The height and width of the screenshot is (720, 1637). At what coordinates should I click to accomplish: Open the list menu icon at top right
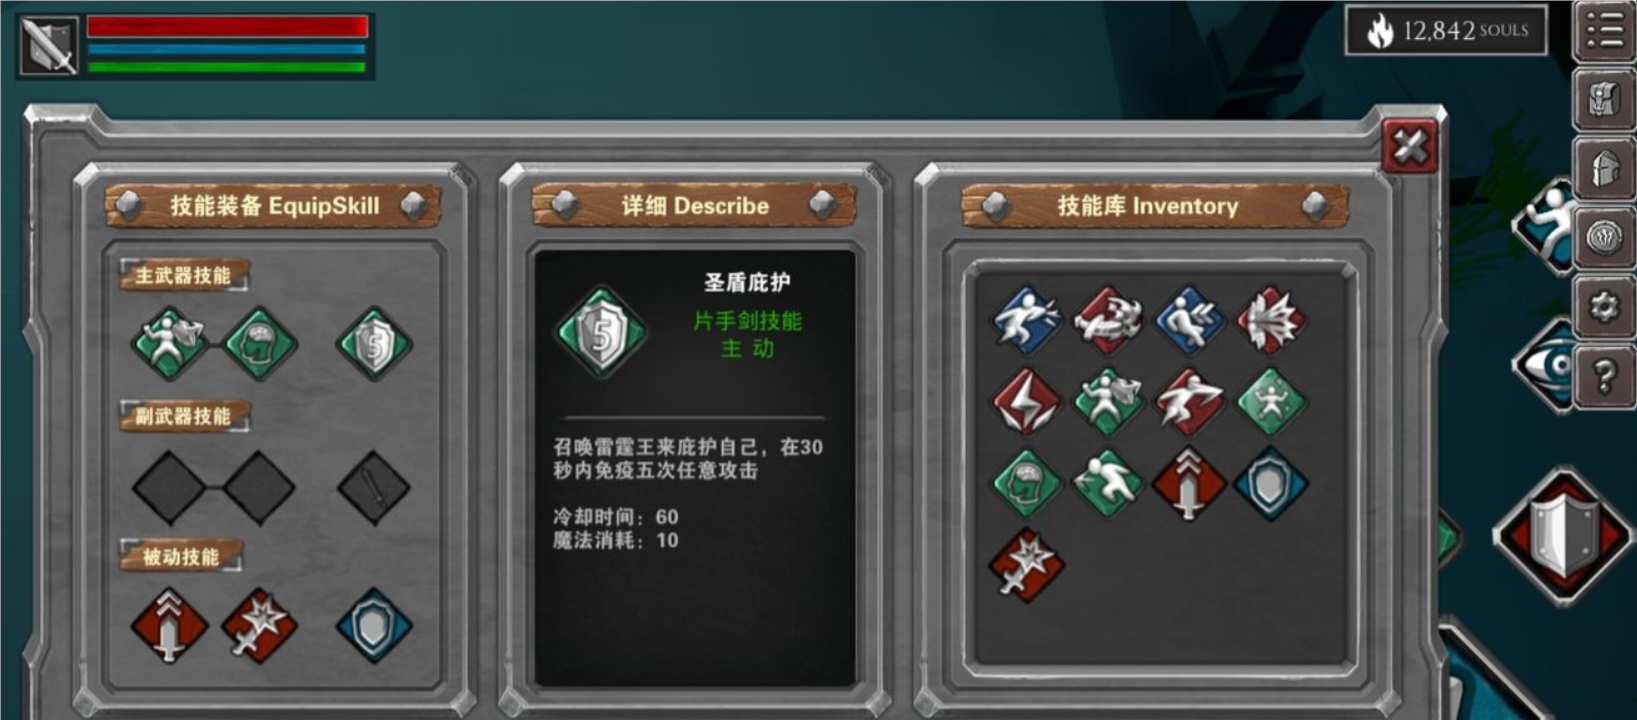pyautogui.click(x=1604, y=31)
